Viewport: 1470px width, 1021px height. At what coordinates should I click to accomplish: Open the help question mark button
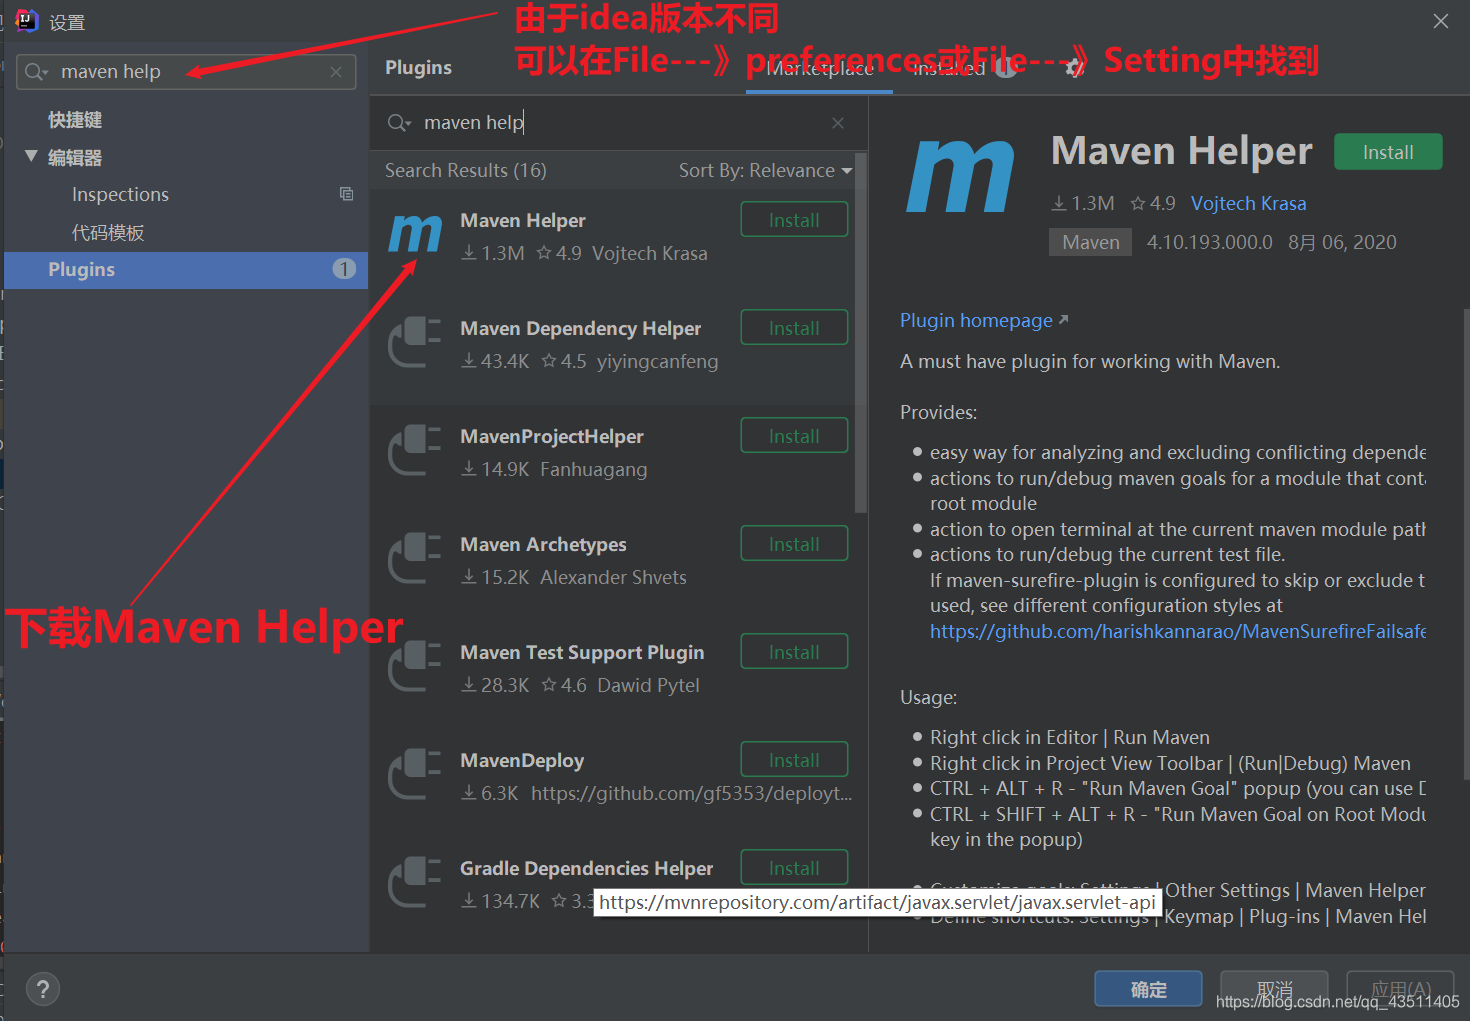(x=42, y=990)
